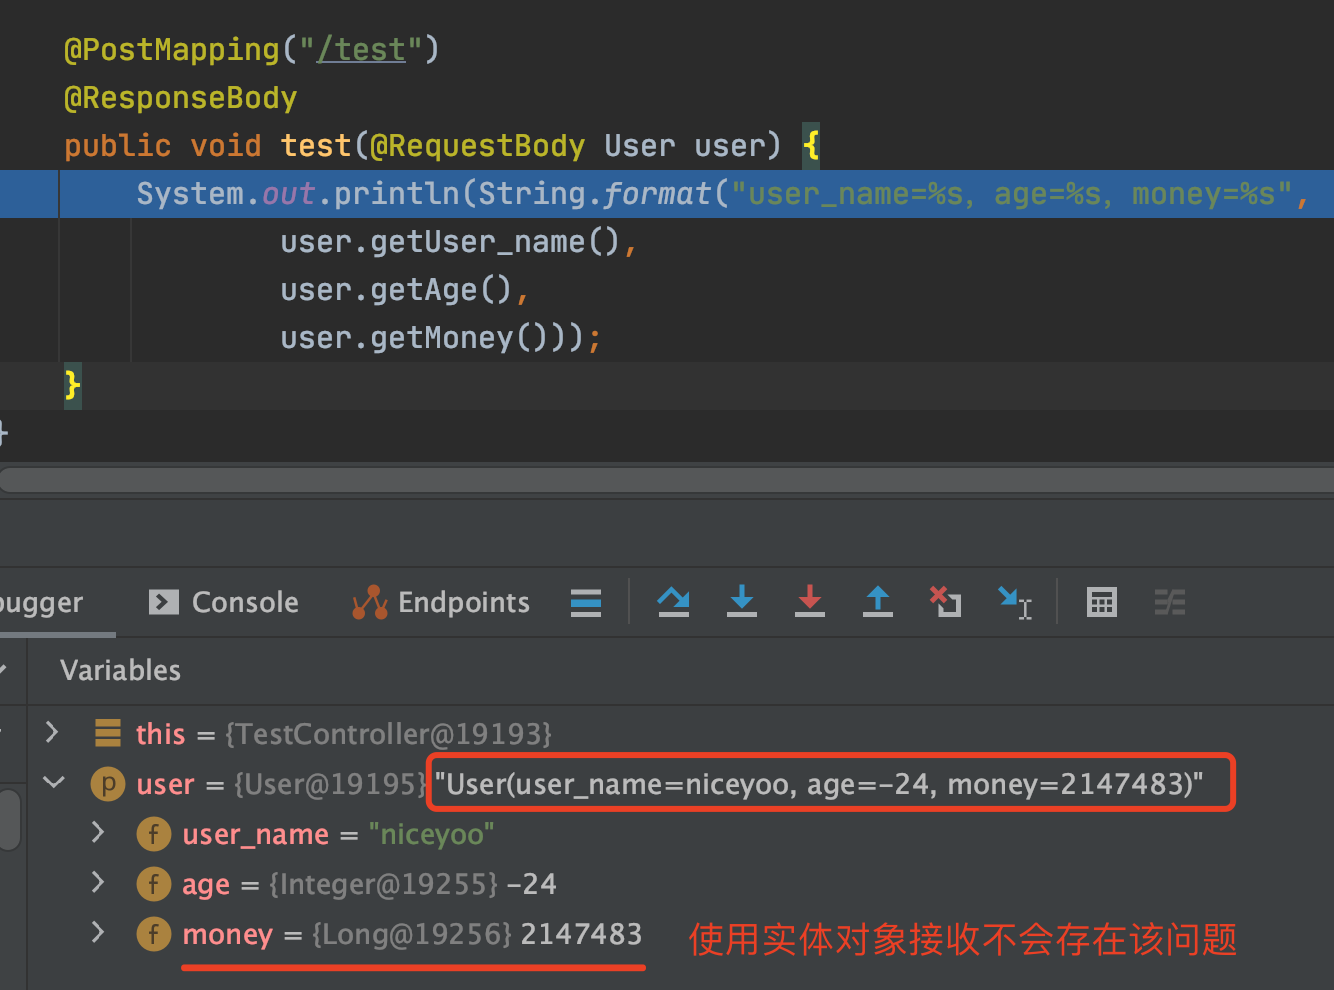1334x990 pixels.
Task: Click the closing yellow brace of the method
Action: (x=72, y=385)
